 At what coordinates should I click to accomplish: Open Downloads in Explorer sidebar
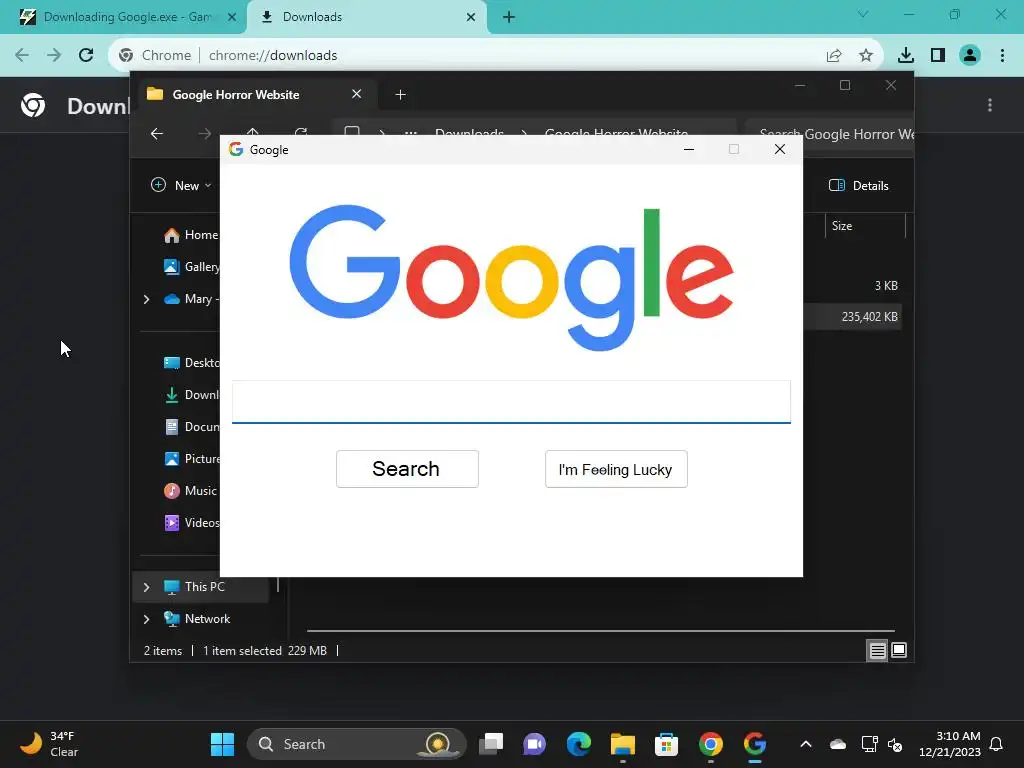191,395
